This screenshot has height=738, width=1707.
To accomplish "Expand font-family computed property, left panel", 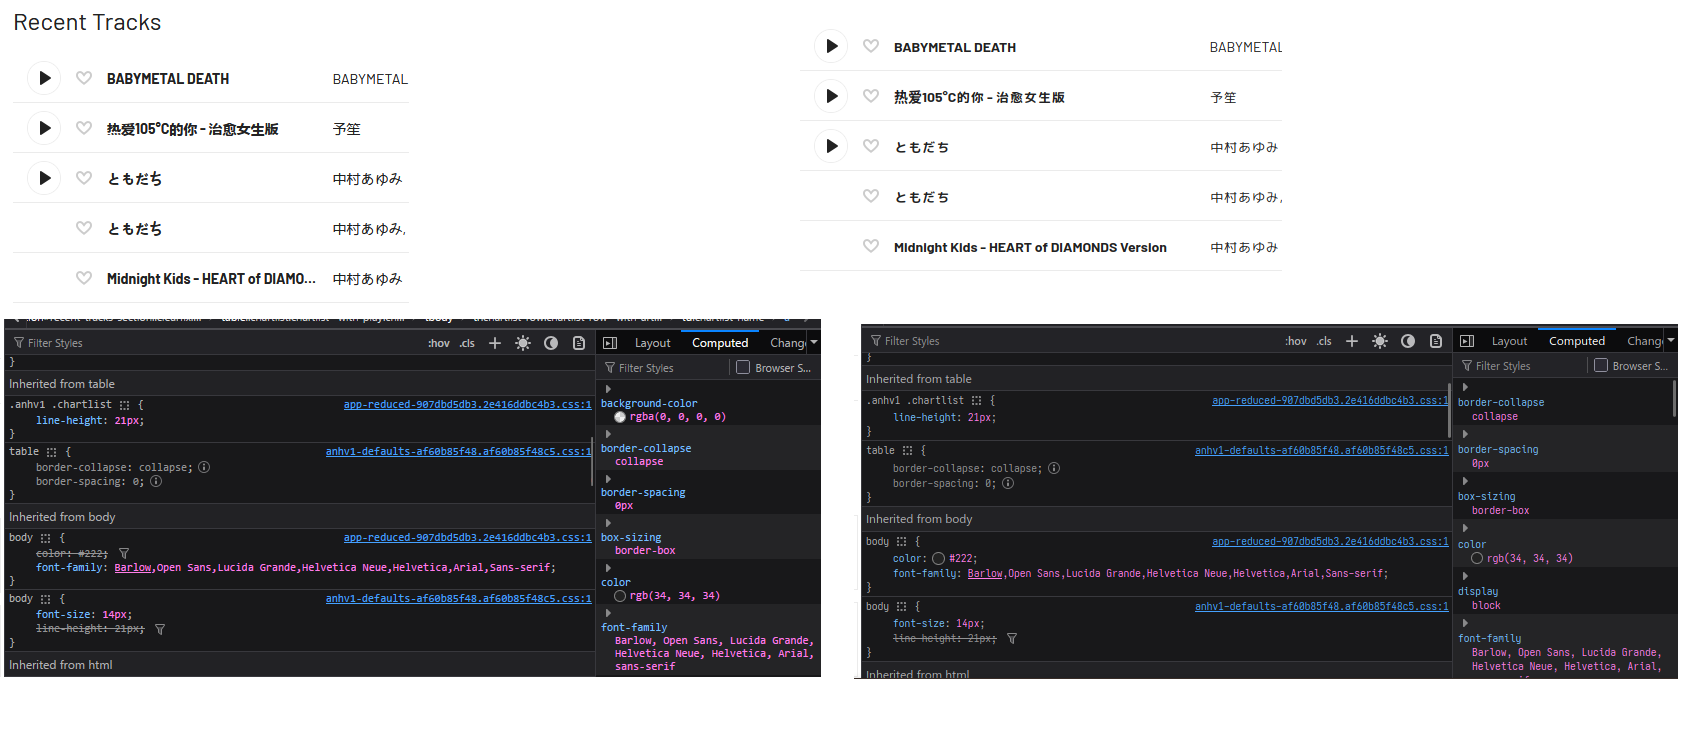I will (x=608, y=613).
